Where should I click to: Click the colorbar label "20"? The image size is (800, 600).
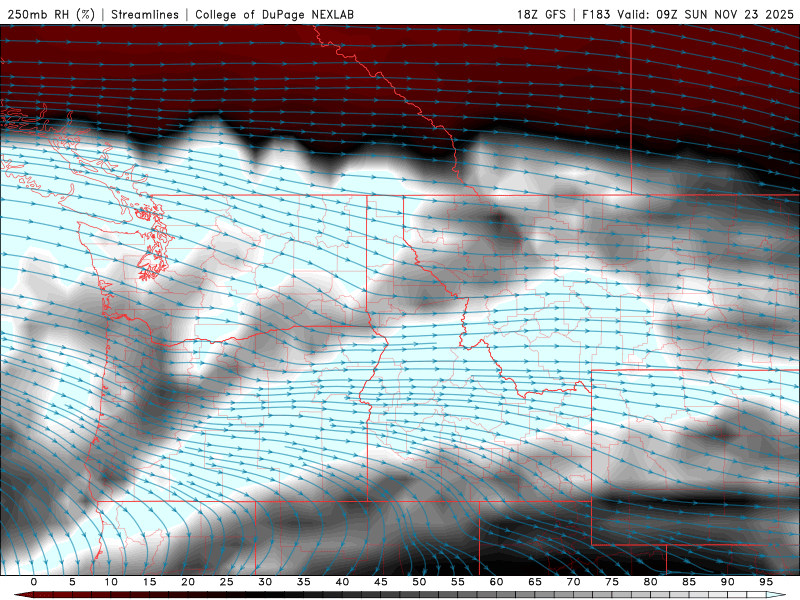188,582
